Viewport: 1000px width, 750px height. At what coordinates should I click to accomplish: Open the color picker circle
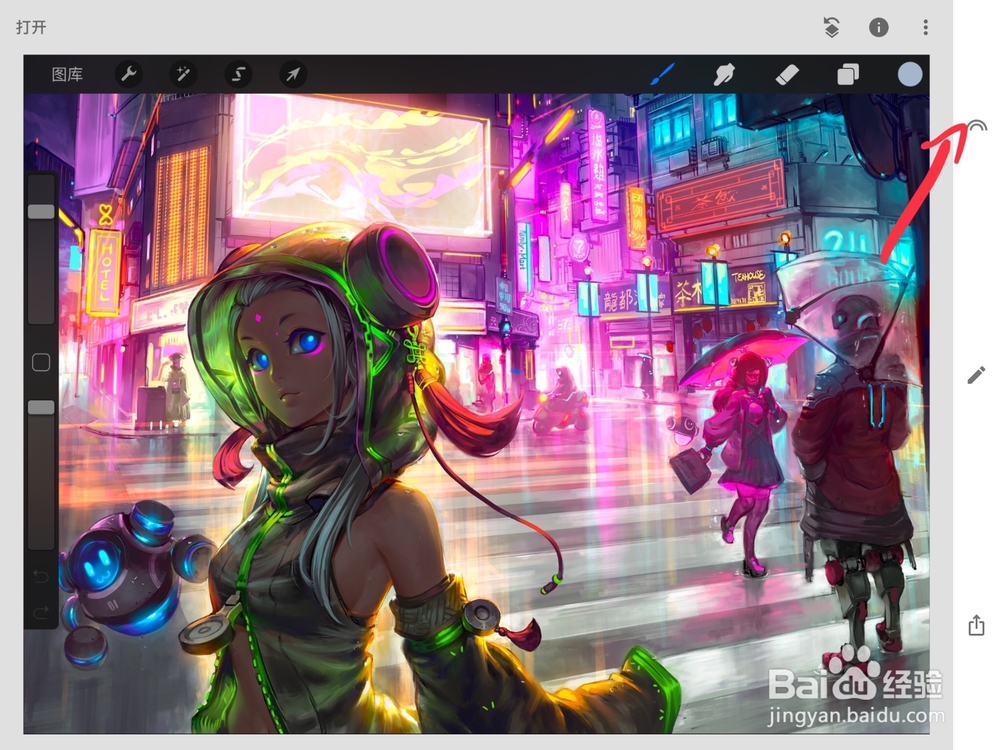pyautogui.click(x=909, y=74)
